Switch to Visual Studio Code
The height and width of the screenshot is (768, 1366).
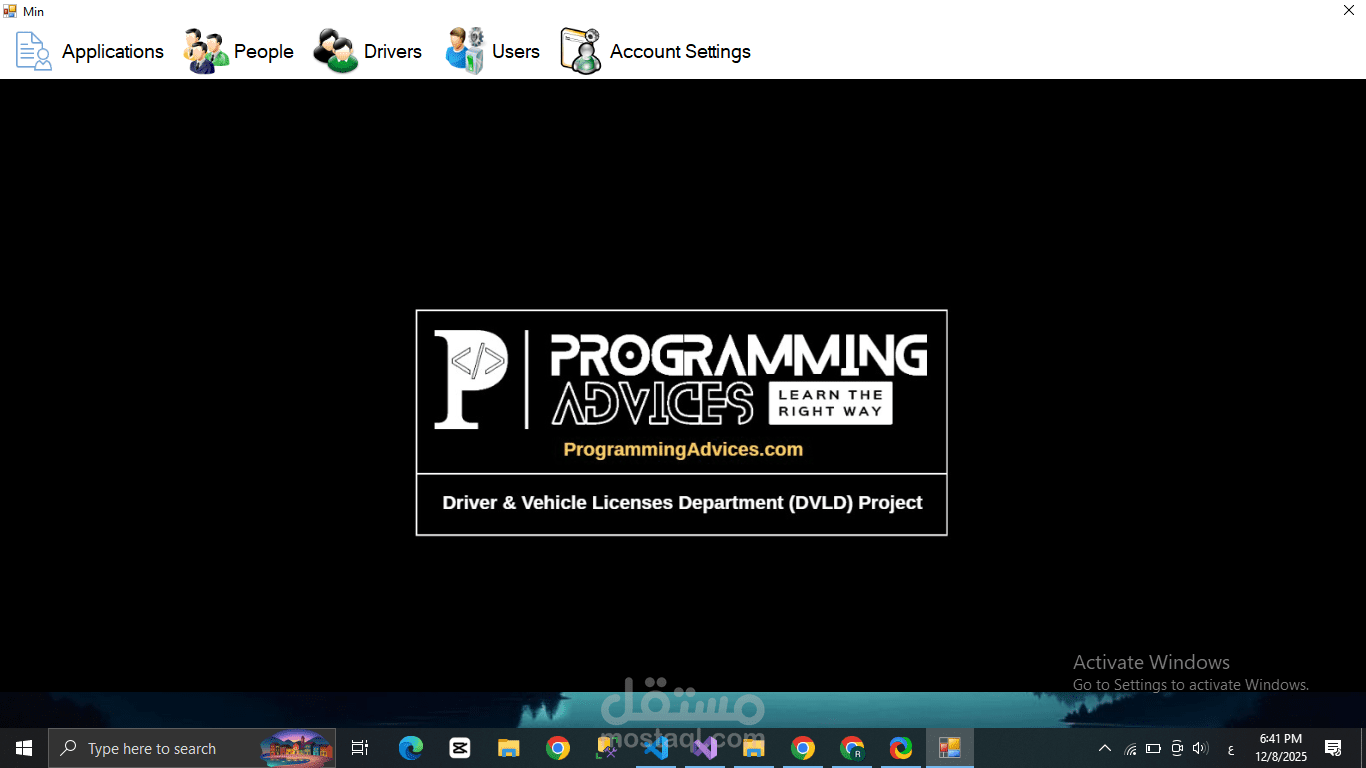656,748
